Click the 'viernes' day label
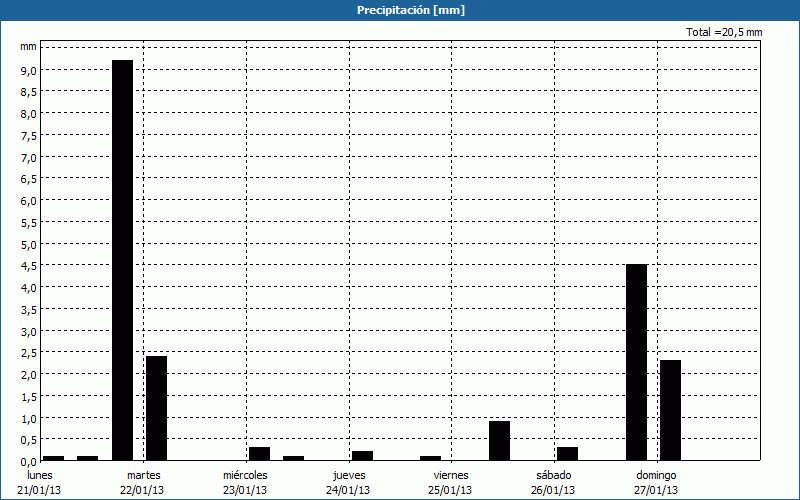 451,475
